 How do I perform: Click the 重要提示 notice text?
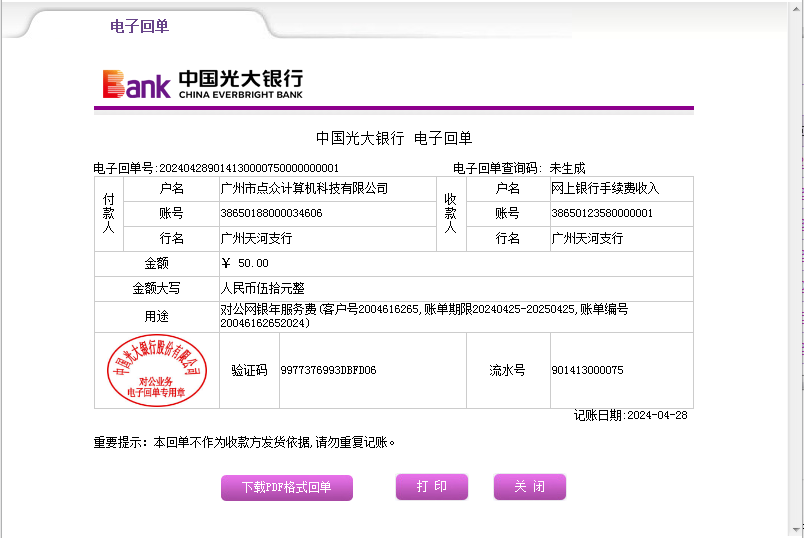point(245,442)
